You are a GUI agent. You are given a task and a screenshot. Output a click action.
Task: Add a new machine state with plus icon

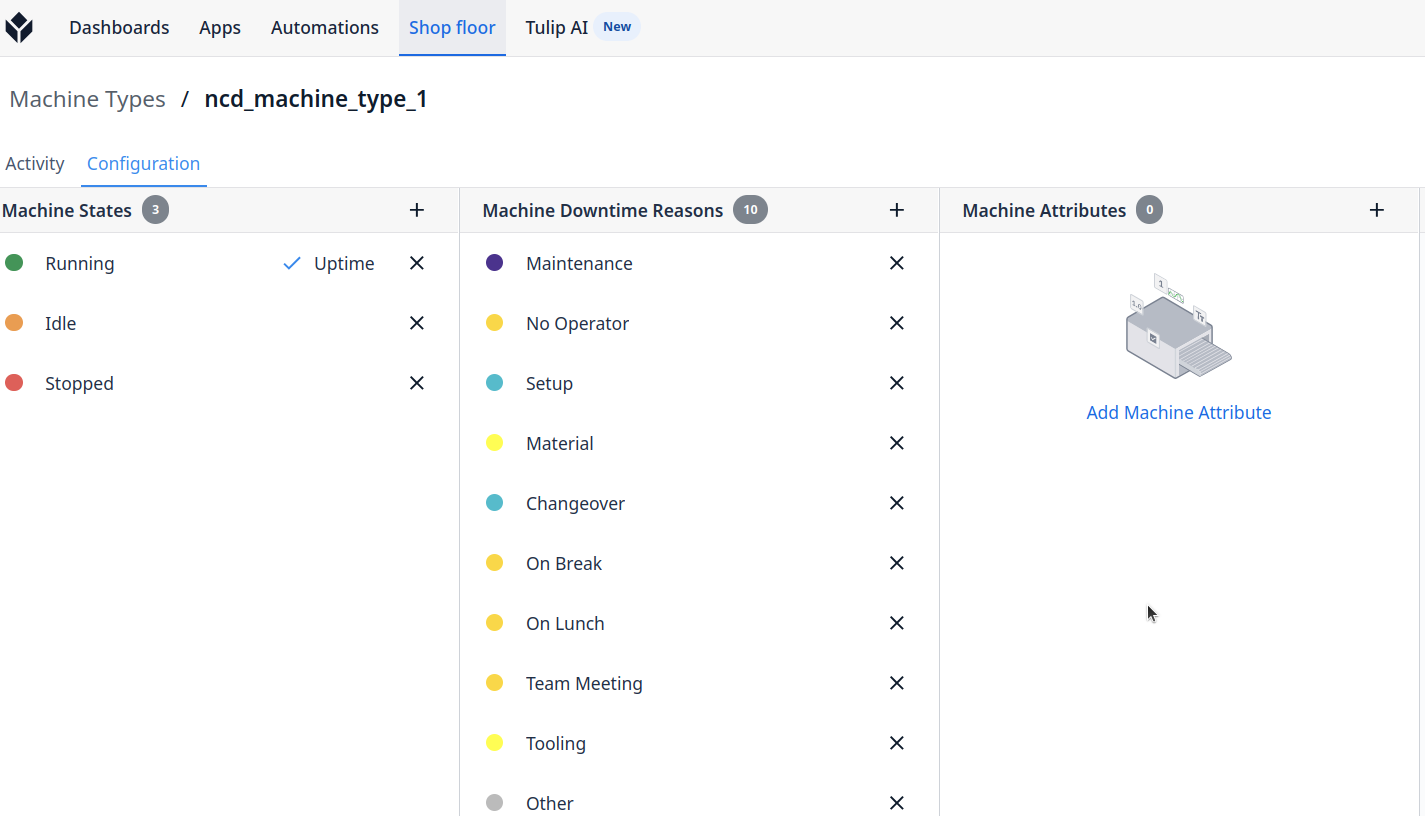(417, 210)
